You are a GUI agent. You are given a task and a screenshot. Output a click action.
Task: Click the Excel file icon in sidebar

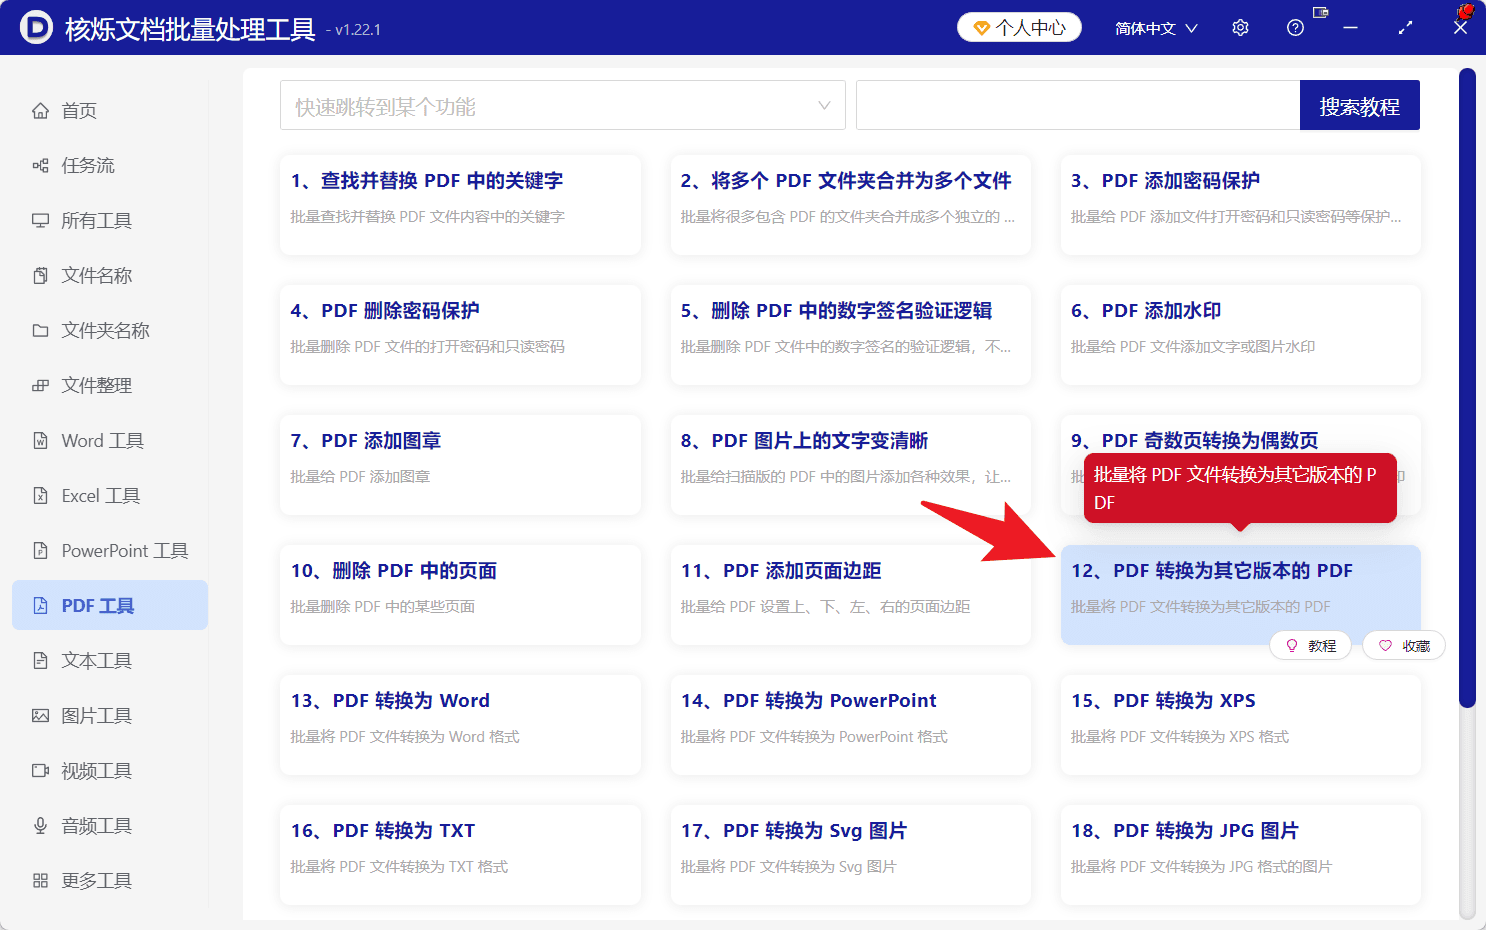(x=40, y=496)
